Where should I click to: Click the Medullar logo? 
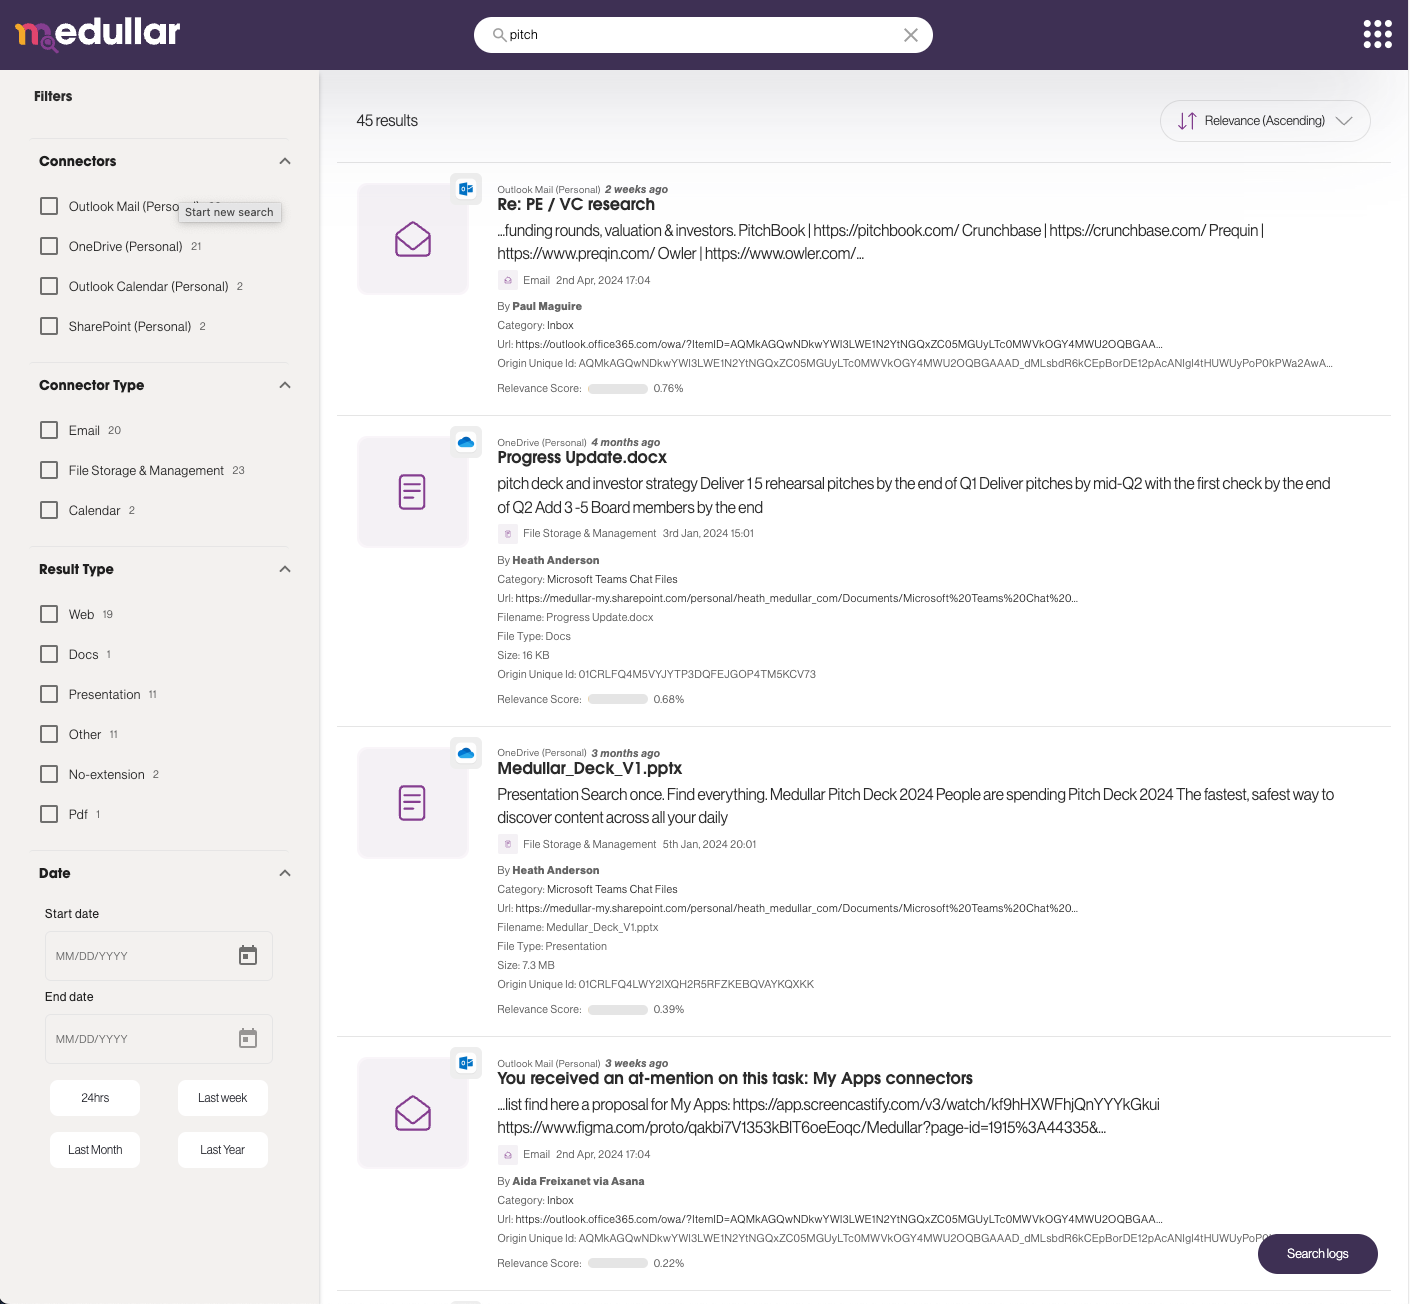[x=98, y=33]
